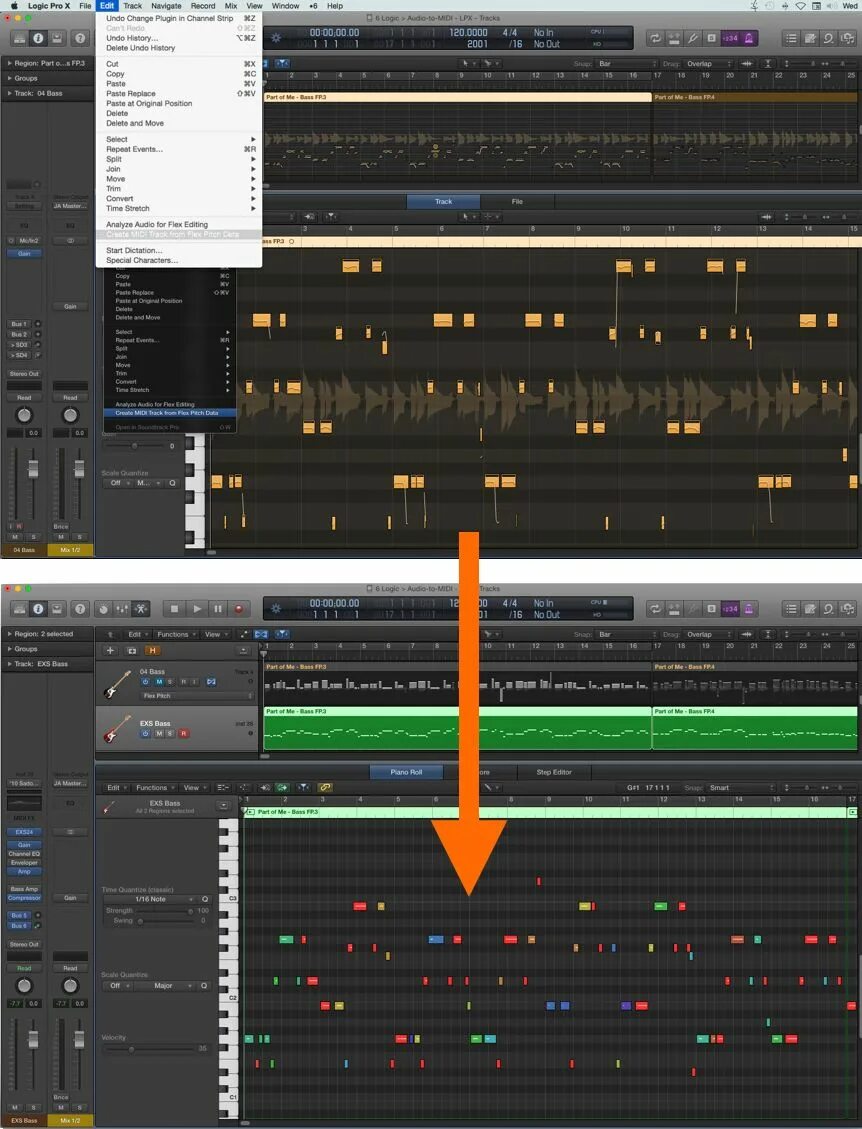Open List Editors in the lower window
Image resolution: width=862 pixels, height=1129 pixels.
791,609
